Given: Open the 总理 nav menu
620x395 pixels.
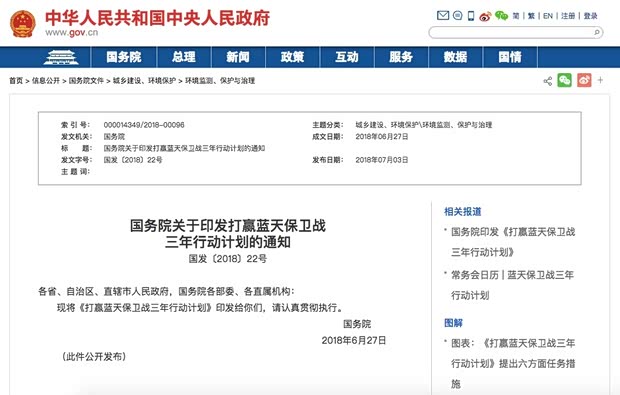Looking at the screenshot, I should coord(184,57).
